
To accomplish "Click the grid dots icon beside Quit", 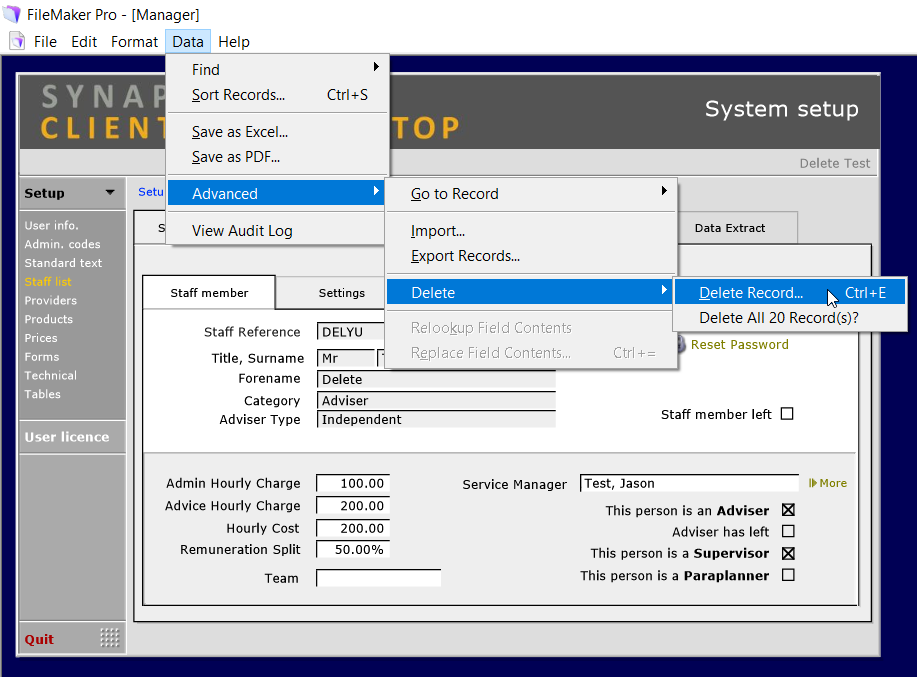I will (109, 637).
